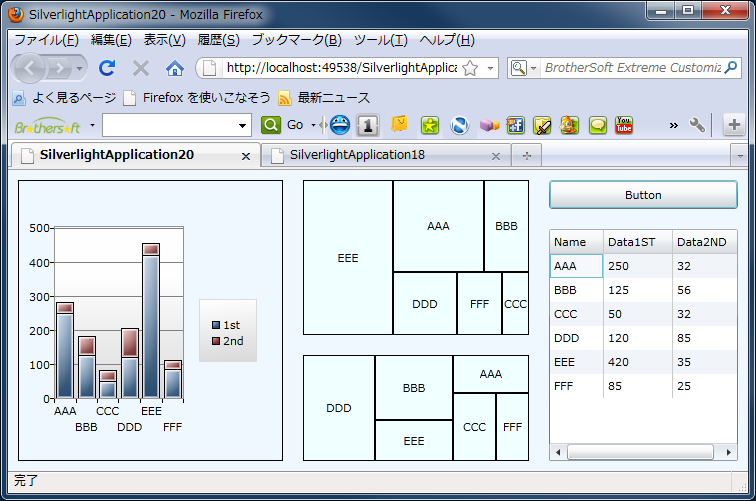This screenshot has height=501, width=756.
Task: Click the data grid scroll right arrow
Action: click(729, 452)
